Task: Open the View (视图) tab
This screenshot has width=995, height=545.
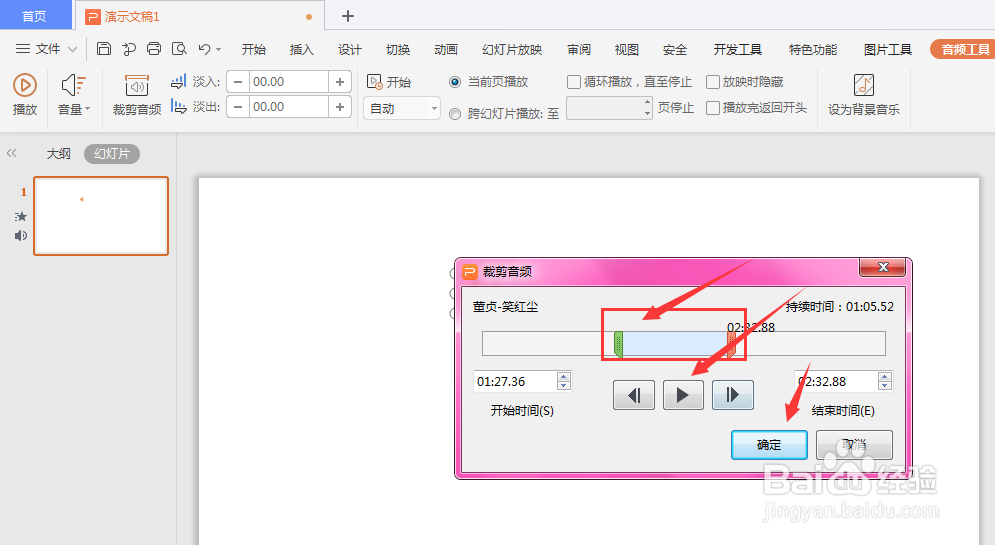Action: coord(626,49)
